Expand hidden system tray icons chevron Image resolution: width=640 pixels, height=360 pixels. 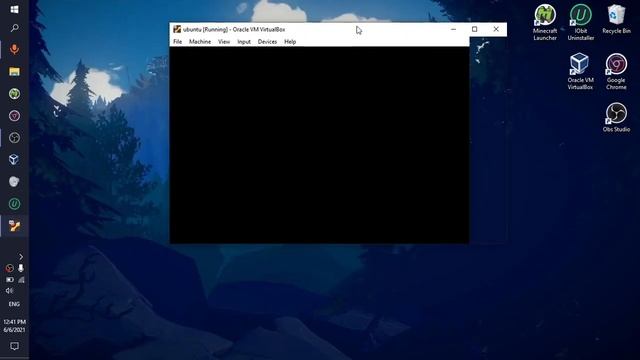(x=21, y=257)
